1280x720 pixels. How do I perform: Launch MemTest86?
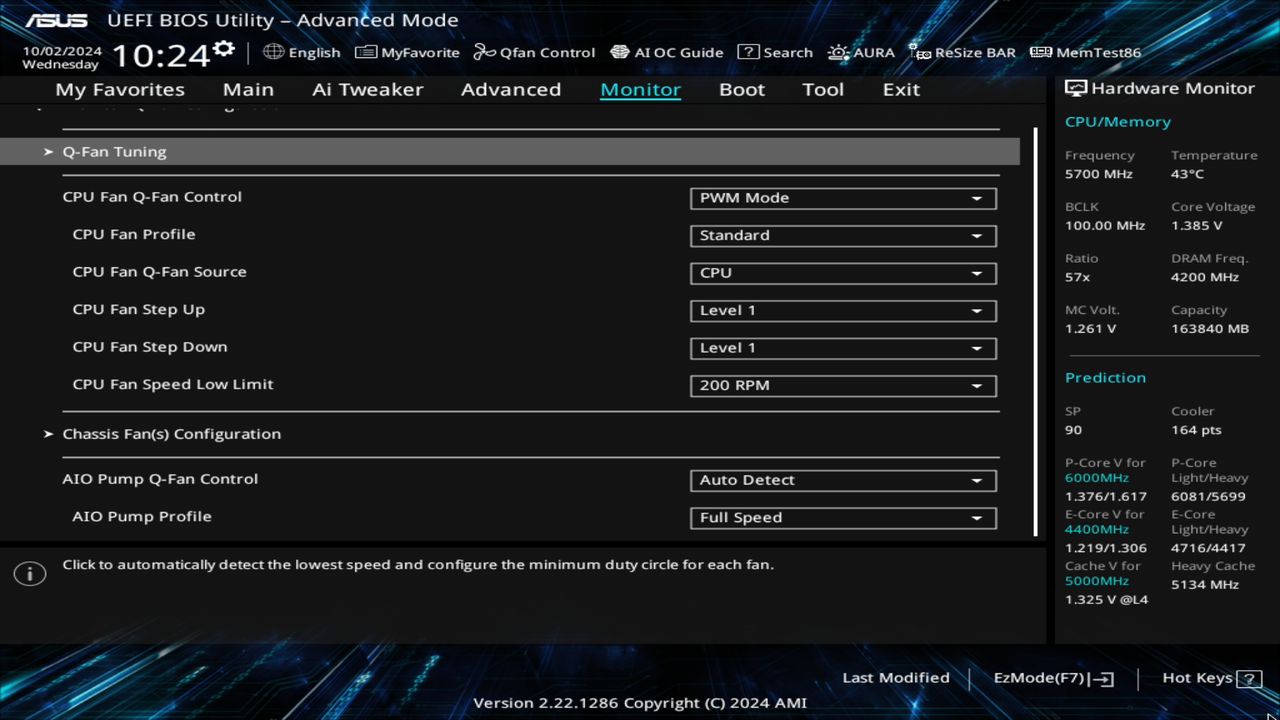(1084, 52)
